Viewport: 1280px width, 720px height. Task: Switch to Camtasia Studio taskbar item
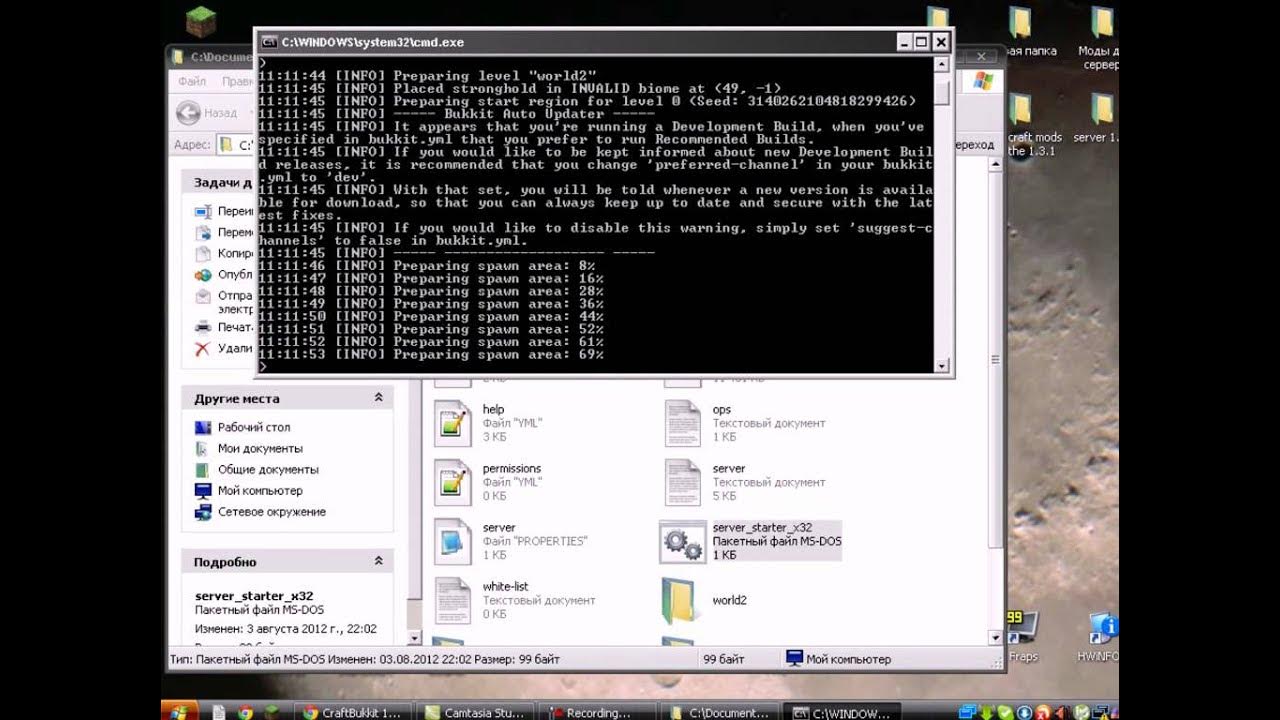[474, 713]
